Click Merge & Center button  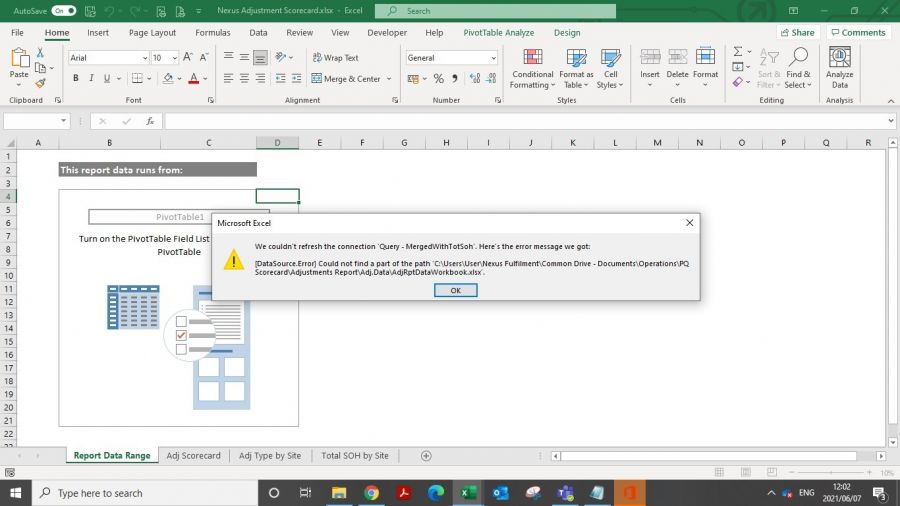346,79
